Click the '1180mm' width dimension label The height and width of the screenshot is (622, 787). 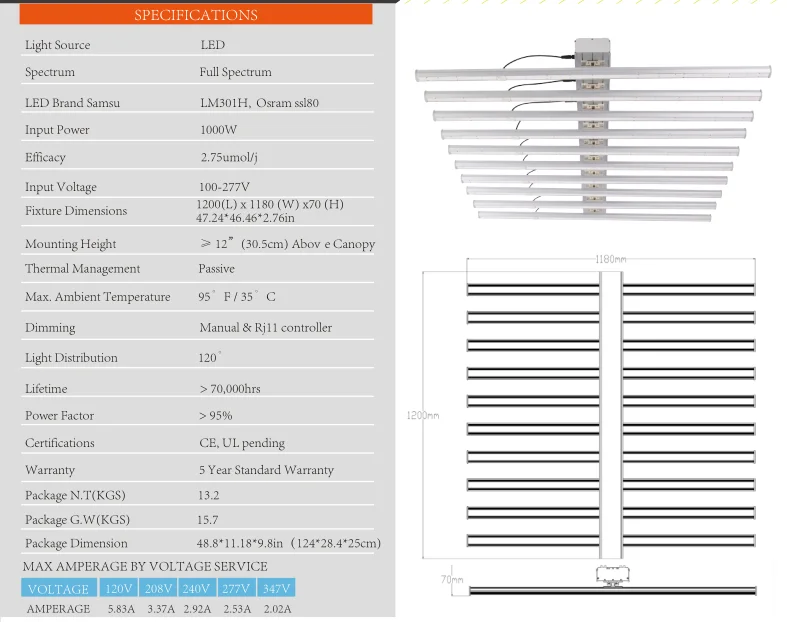[x=610, y=259]
